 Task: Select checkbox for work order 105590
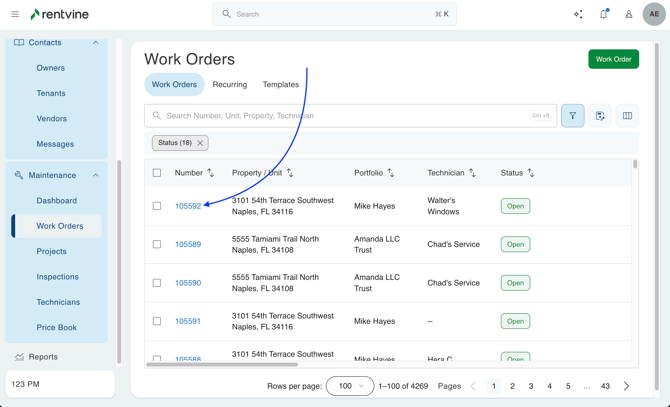(157, 283)
